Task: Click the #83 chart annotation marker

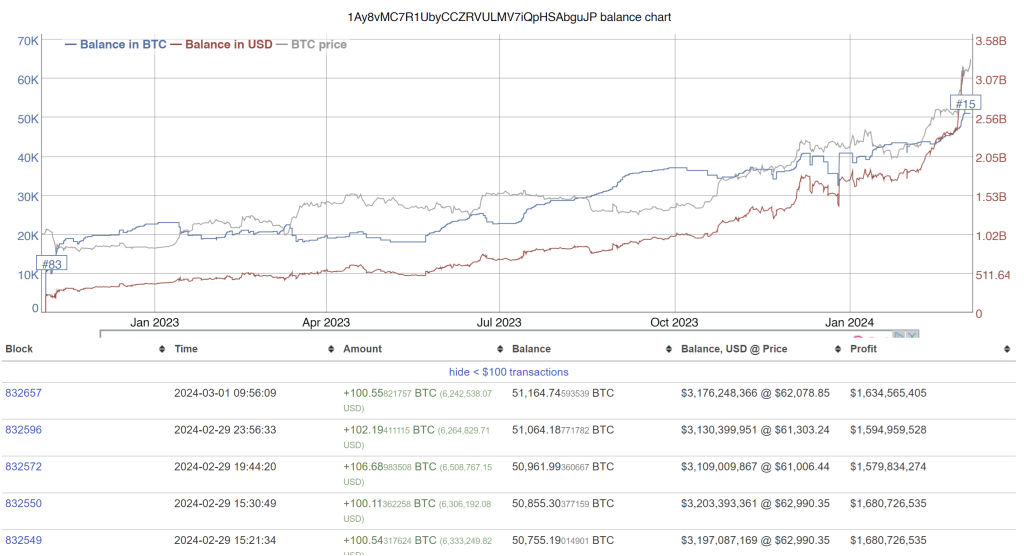Action: click(52, 264)
